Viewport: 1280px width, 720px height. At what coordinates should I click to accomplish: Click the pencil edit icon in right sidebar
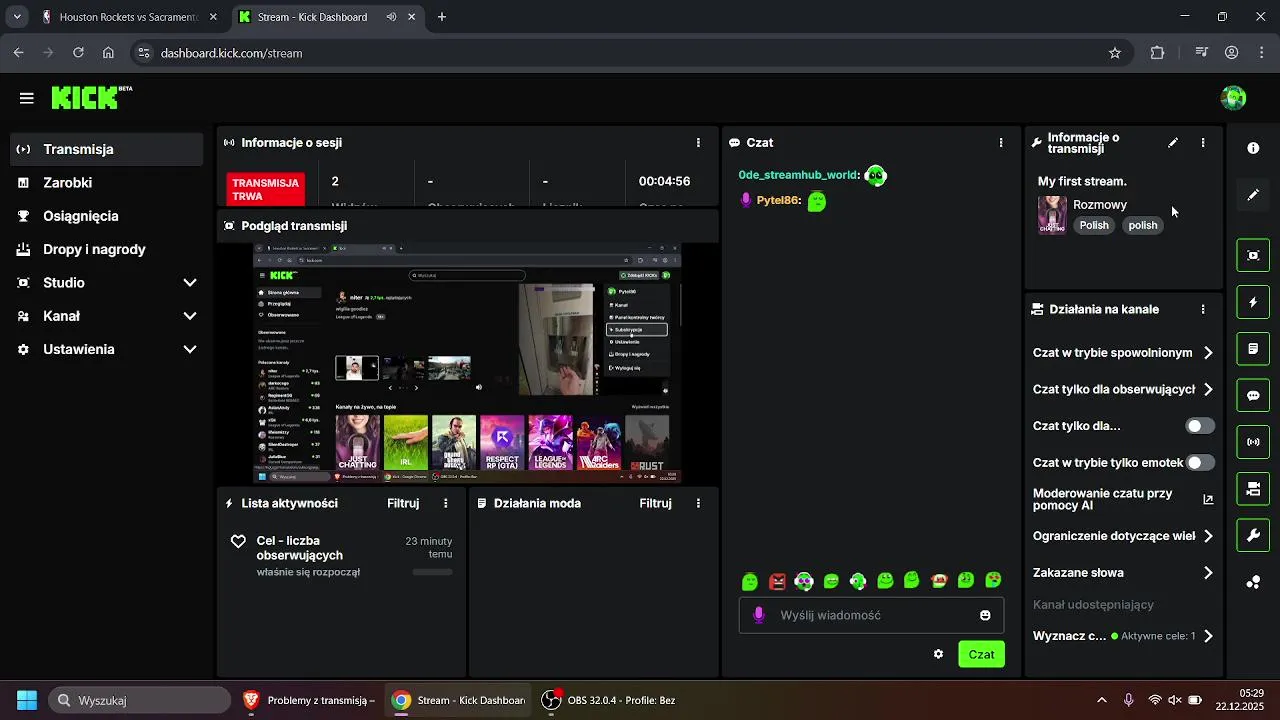point(1253,195)
